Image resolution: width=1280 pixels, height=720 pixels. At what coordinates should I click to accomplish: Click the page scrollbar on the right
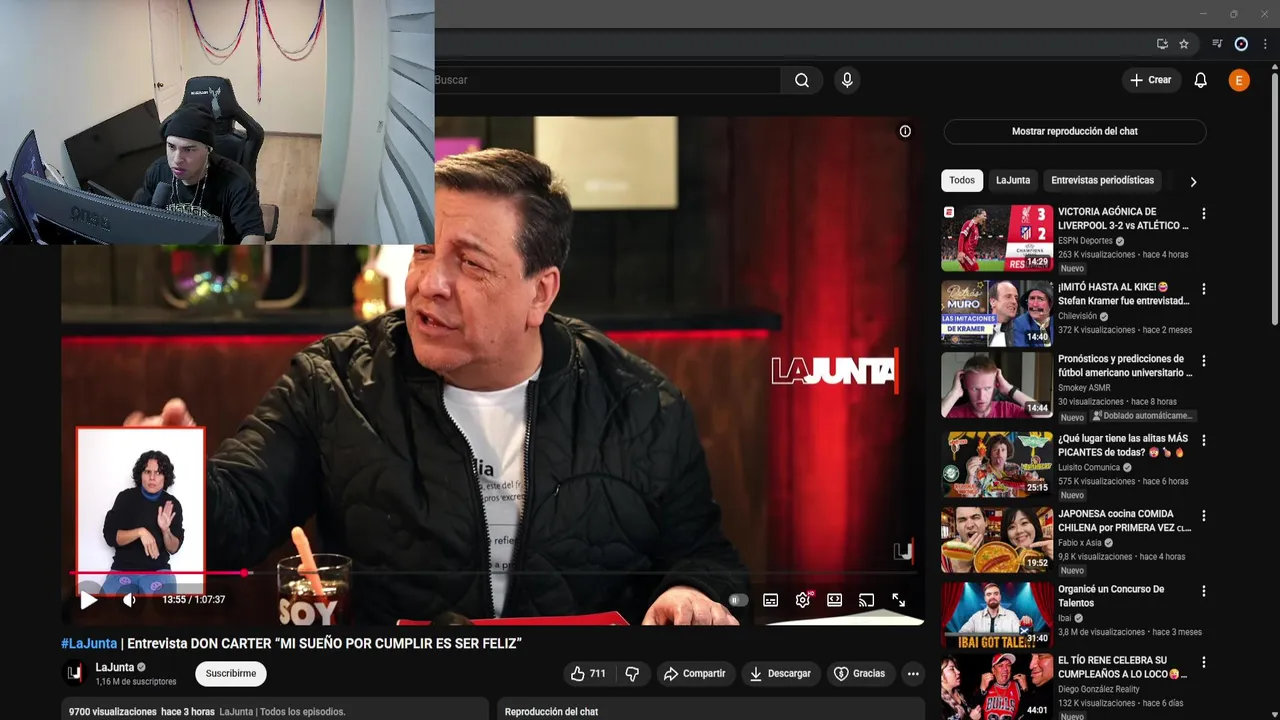[x=1274, y=200]
